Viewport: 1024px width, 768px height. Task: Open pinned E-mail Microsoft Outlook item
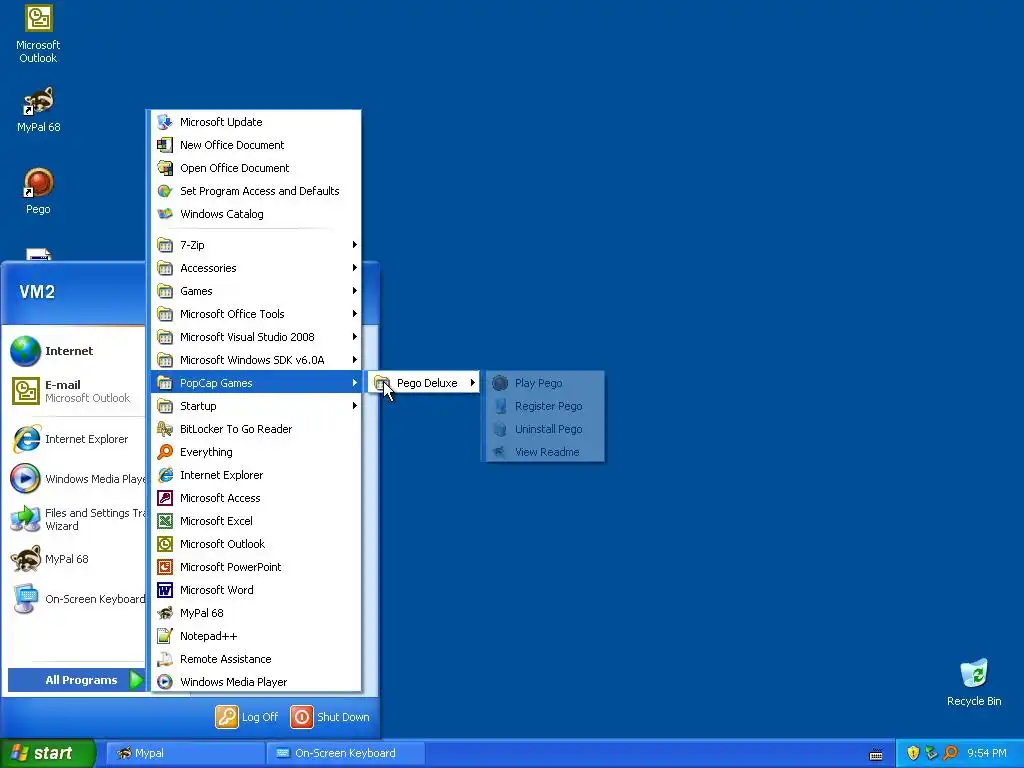[x=74, y=391]
